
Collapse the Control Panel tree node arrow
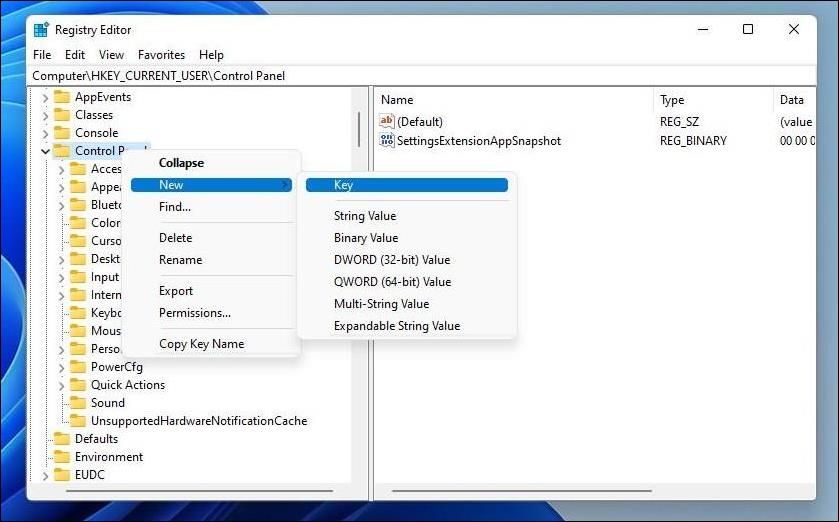click(x=45, y=151)
